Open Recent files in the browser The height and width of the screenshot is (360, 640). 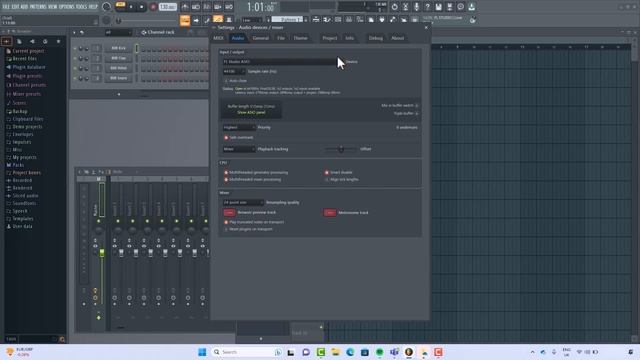click(24, 59)
